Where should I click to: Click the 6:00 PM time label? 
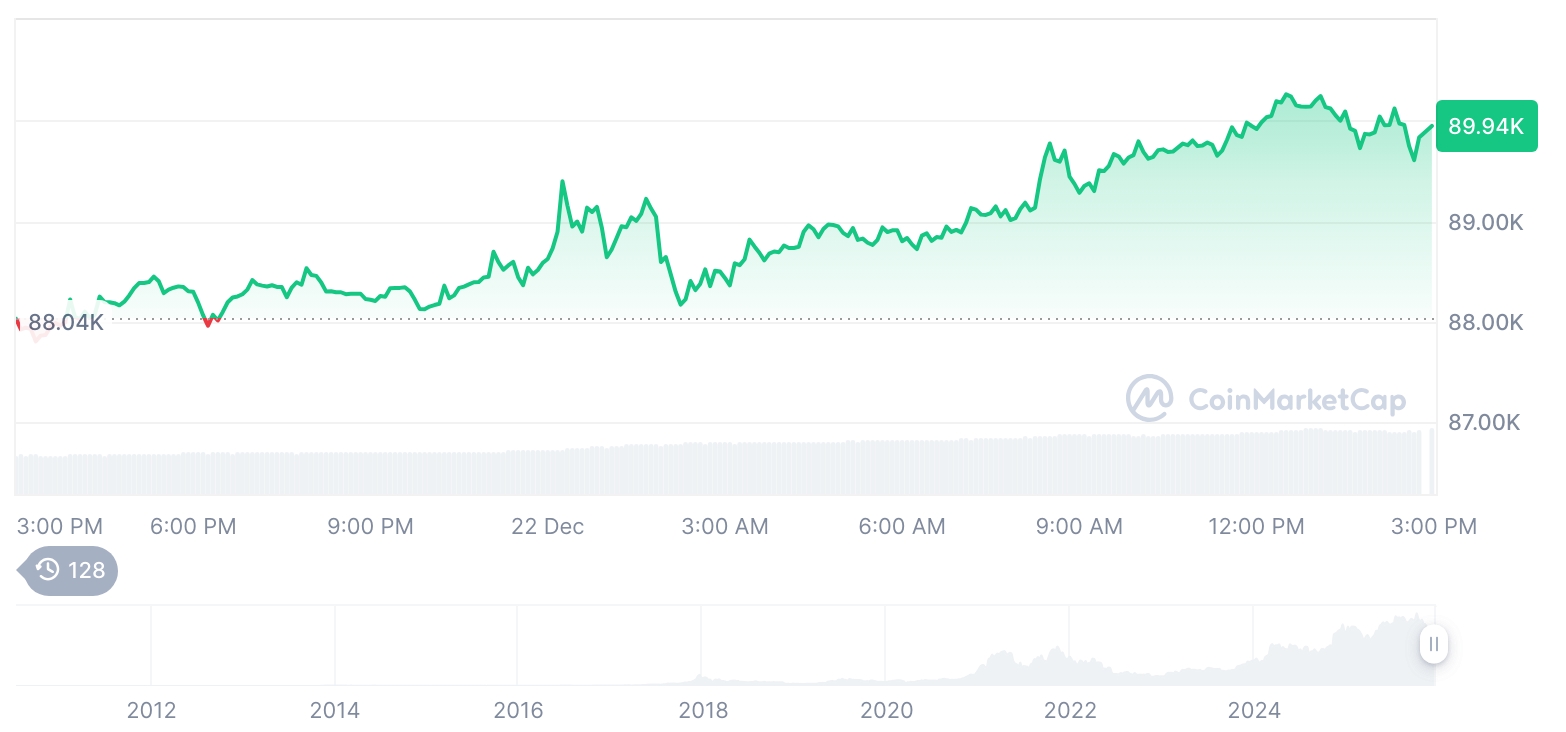point(193,526)
